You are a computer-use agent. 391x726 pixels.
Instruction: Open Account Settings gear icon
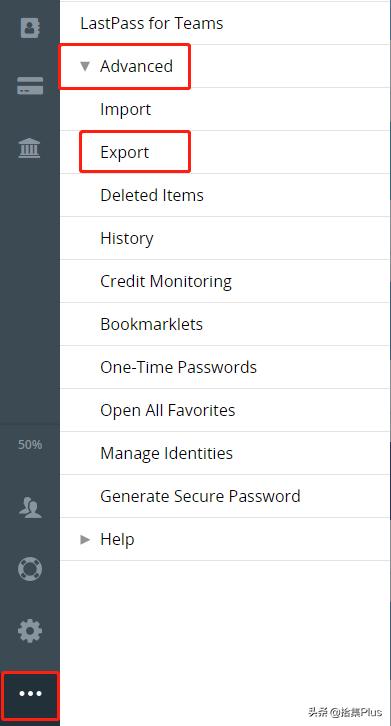[30, 631]
